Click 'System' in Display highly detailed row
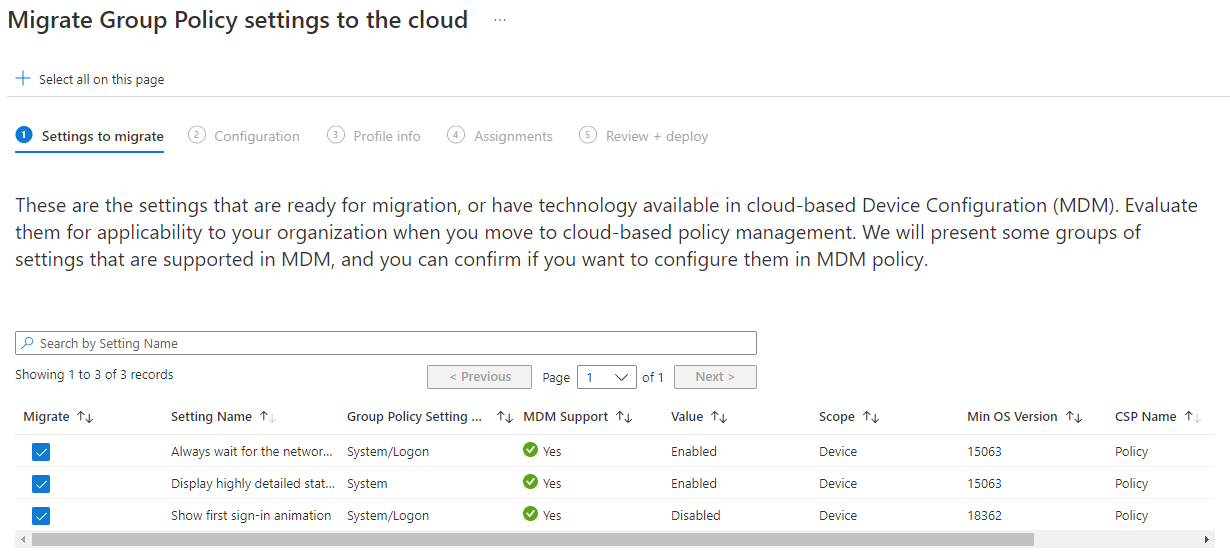This screenshot has height=554, width=1230. 367,483
